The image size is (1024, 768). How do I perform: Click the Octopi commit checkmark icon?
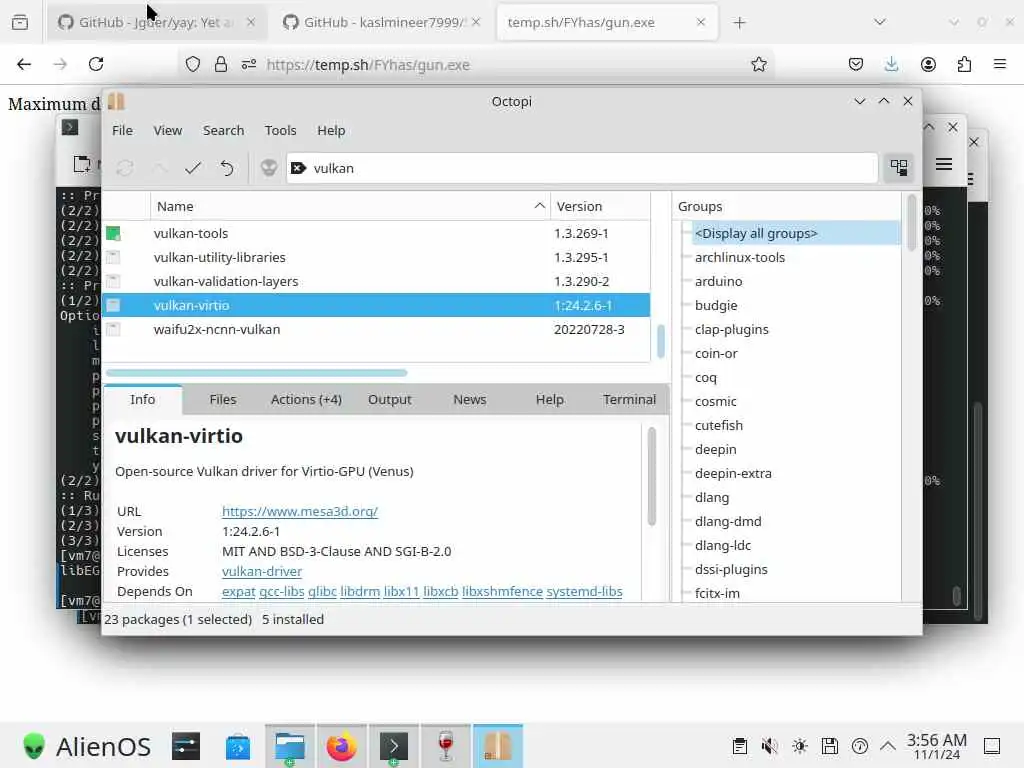(193, 168)
